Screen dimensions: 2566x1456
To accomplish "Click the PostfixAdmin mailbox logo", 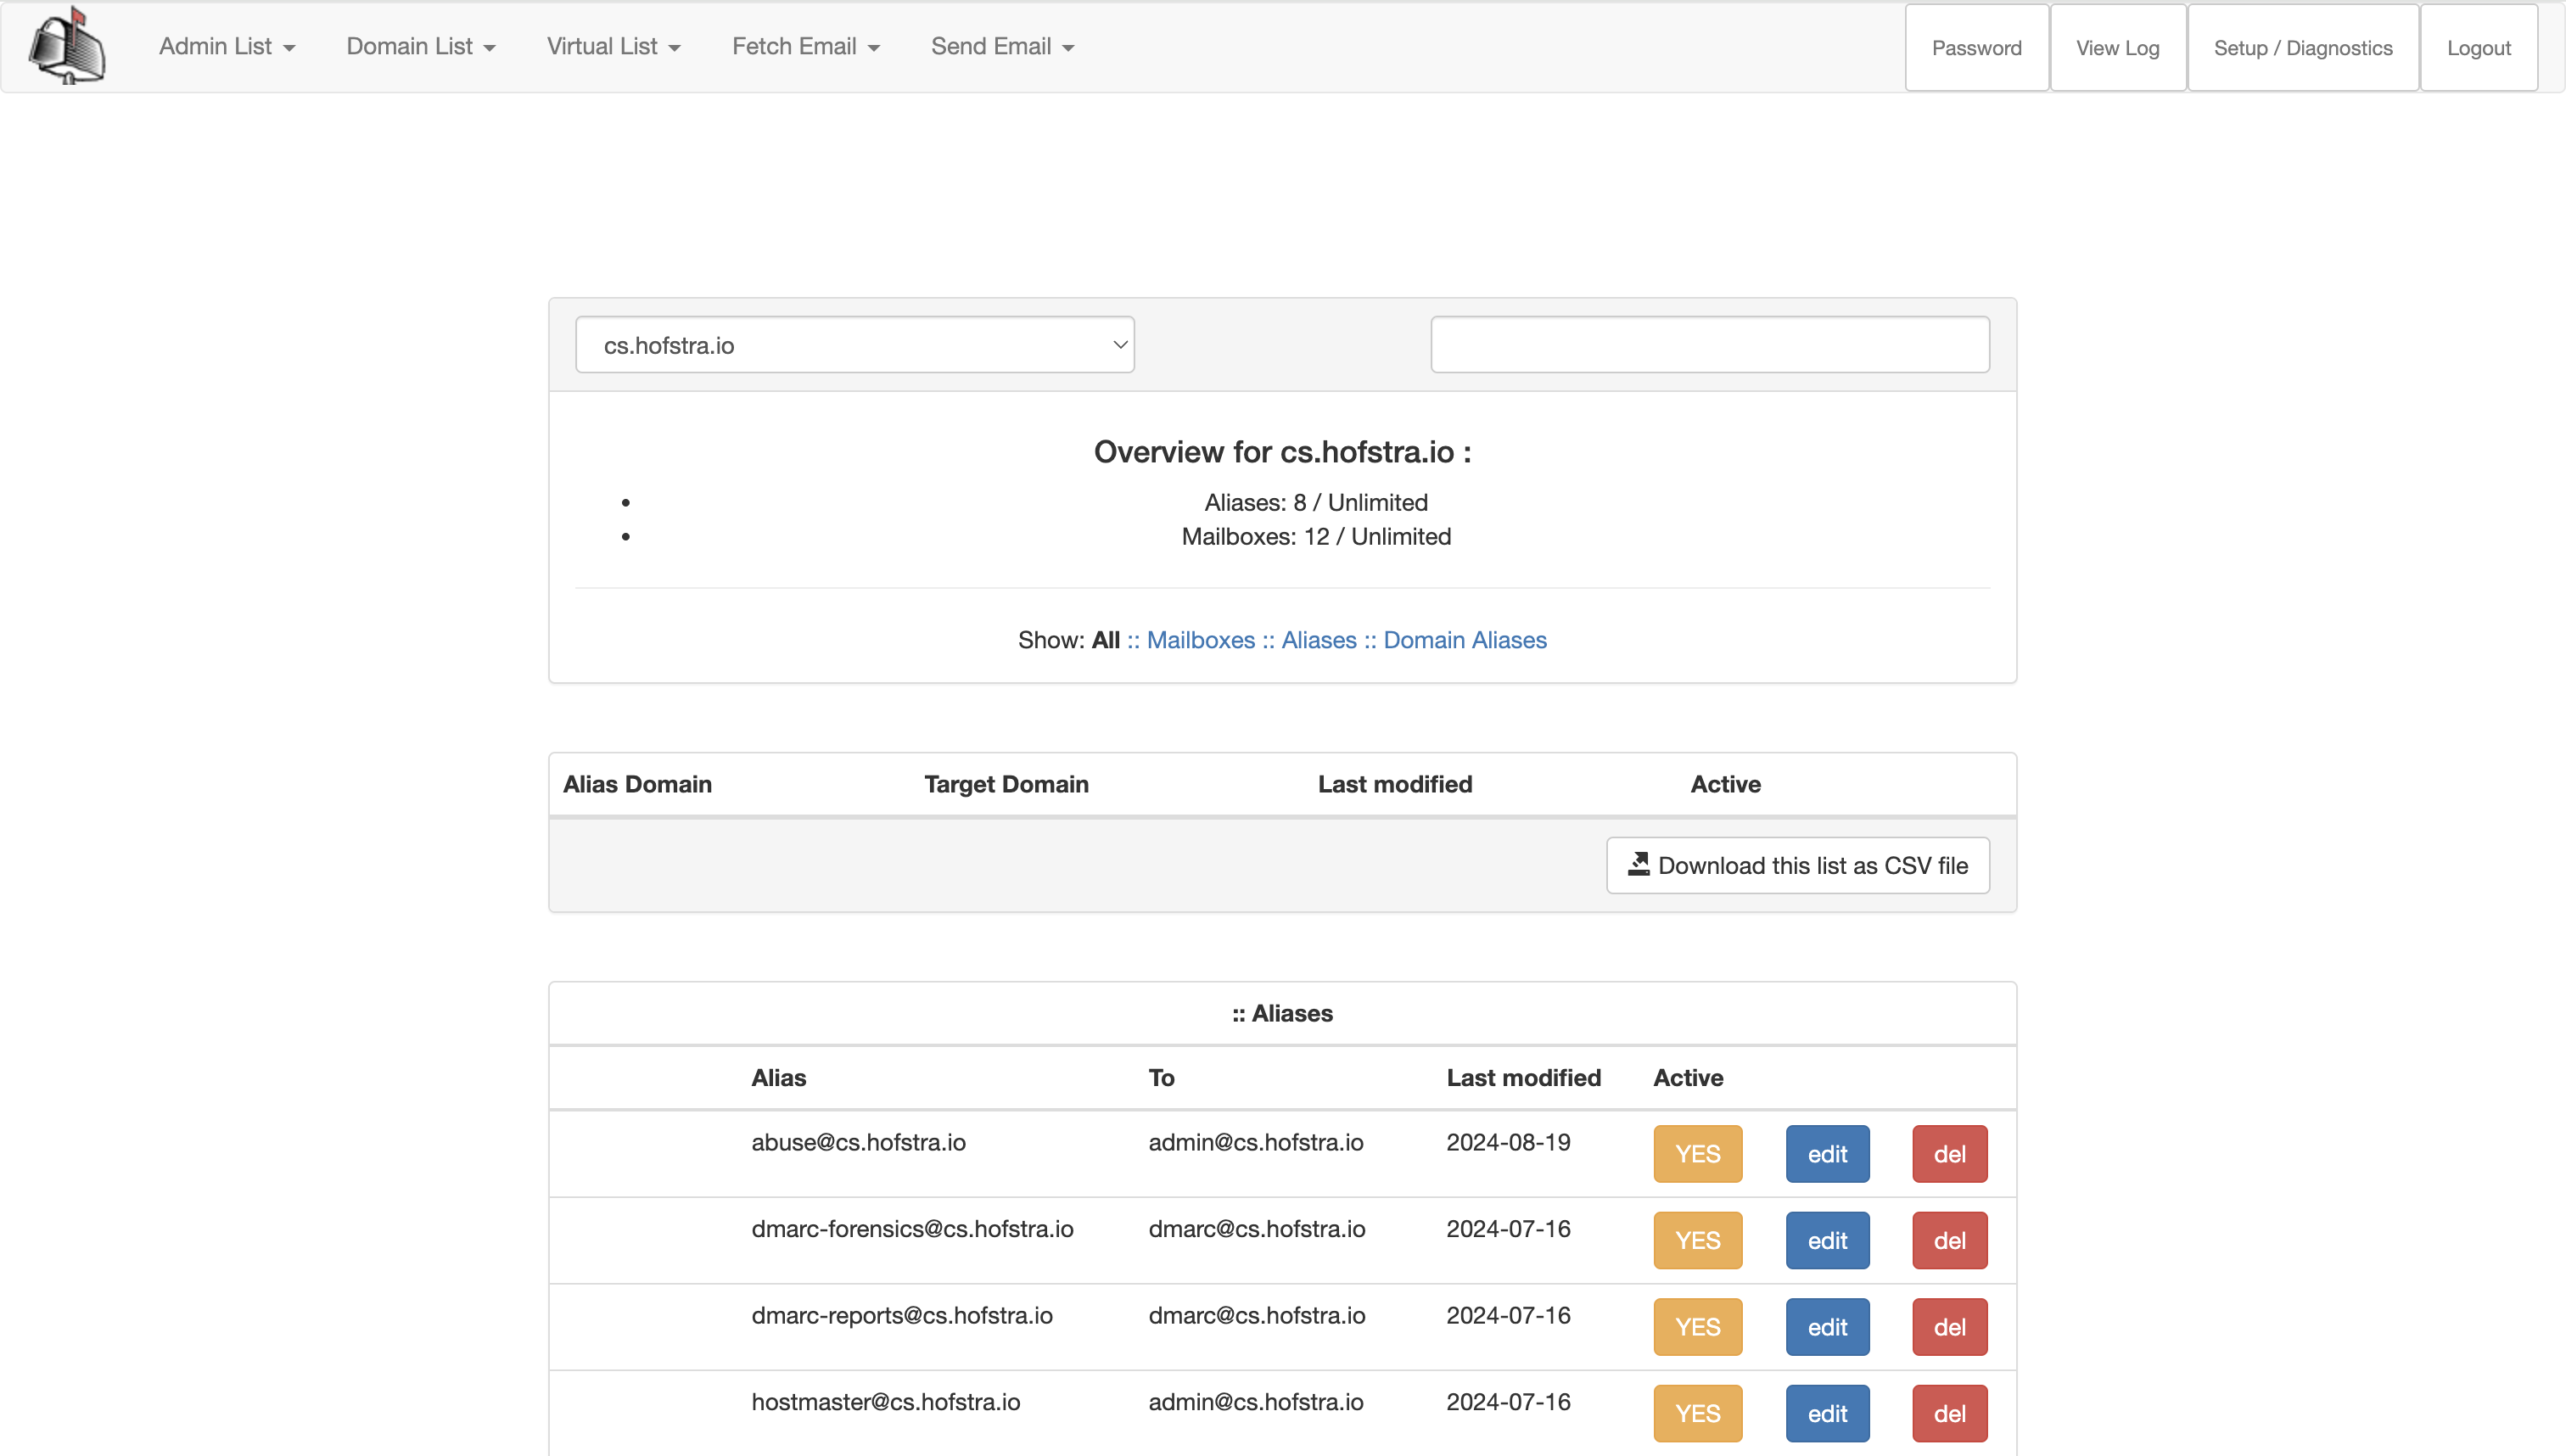I will pos(67,46).
